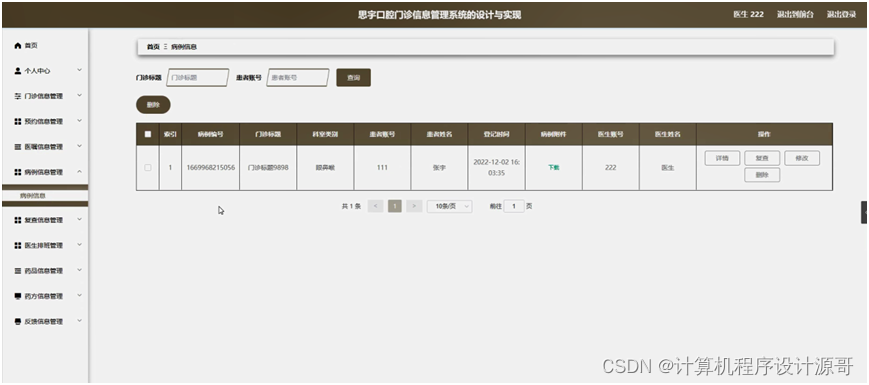Image resolution: width=869 pixels, height=385 pixels.
Task: Collapse the 病例信息管理 chevron
Action: coord(79,172)
